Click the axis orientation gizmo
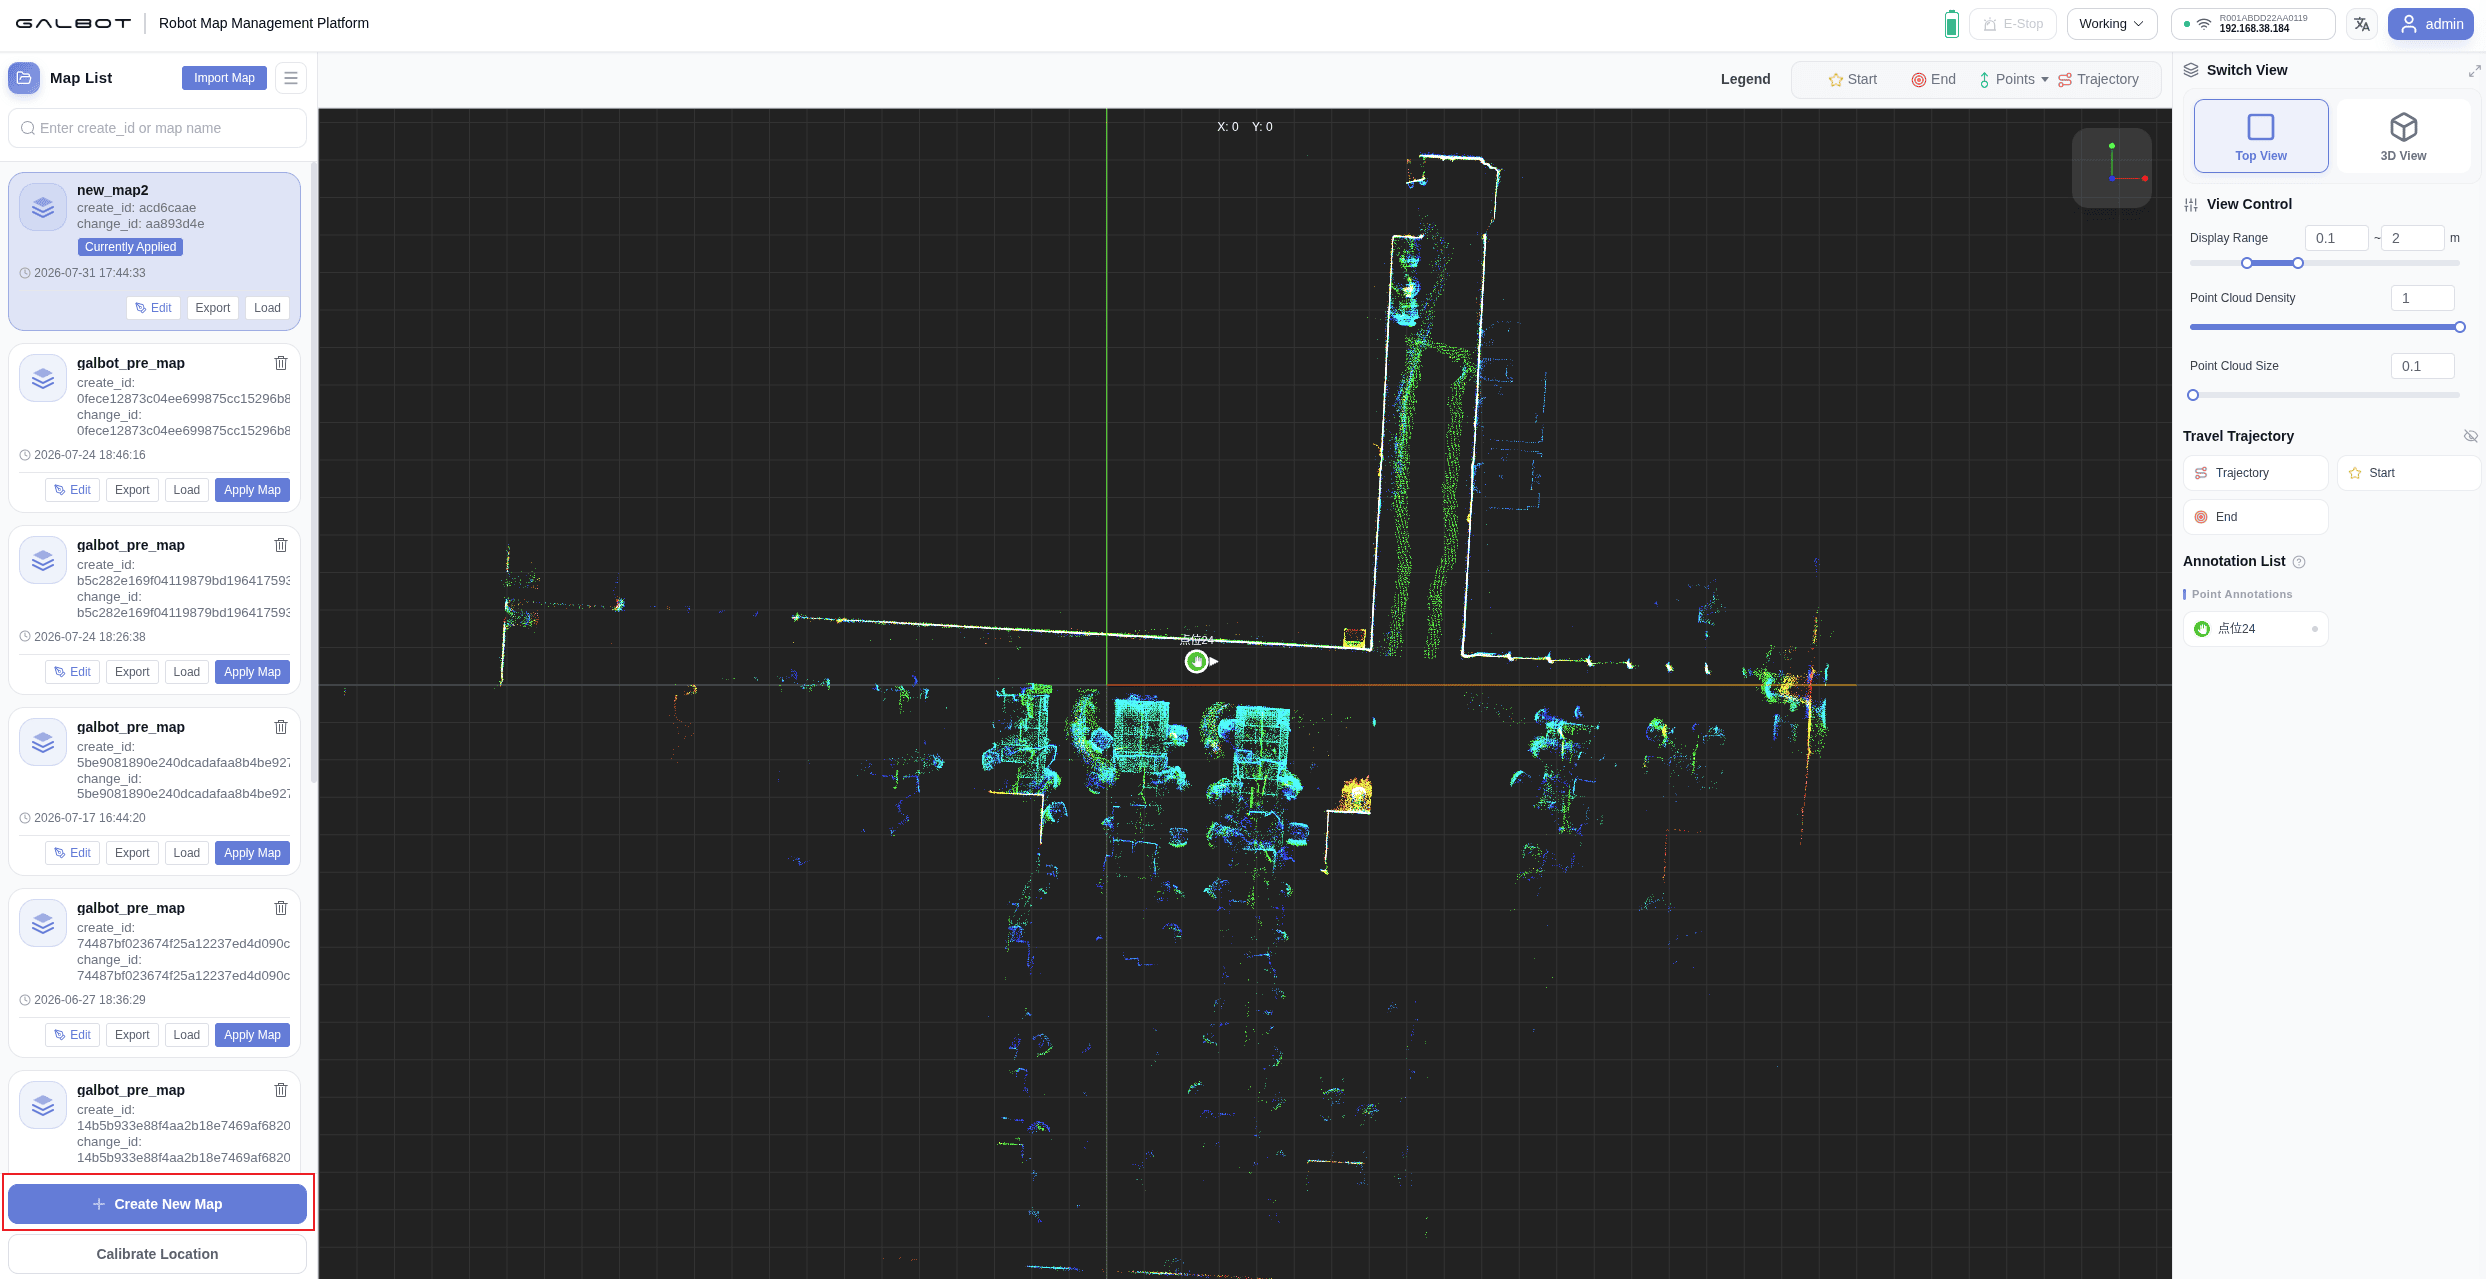The width and height of the screenshot is (2486, 1279). tap(2111, 168)
